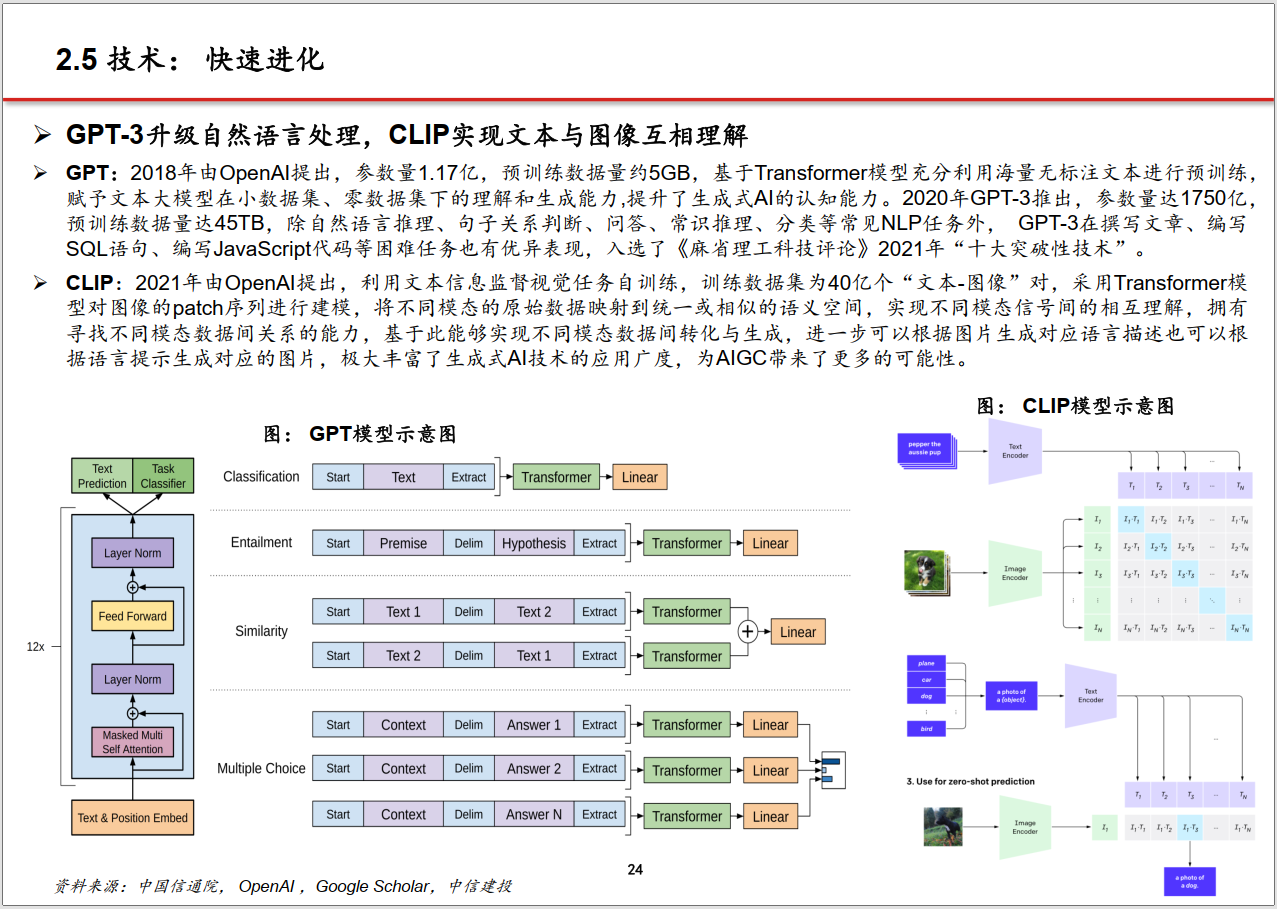This screenshot has height=909, width=1277.
Task: Click the 'Similarity' task label
Action: pos(261,632)
